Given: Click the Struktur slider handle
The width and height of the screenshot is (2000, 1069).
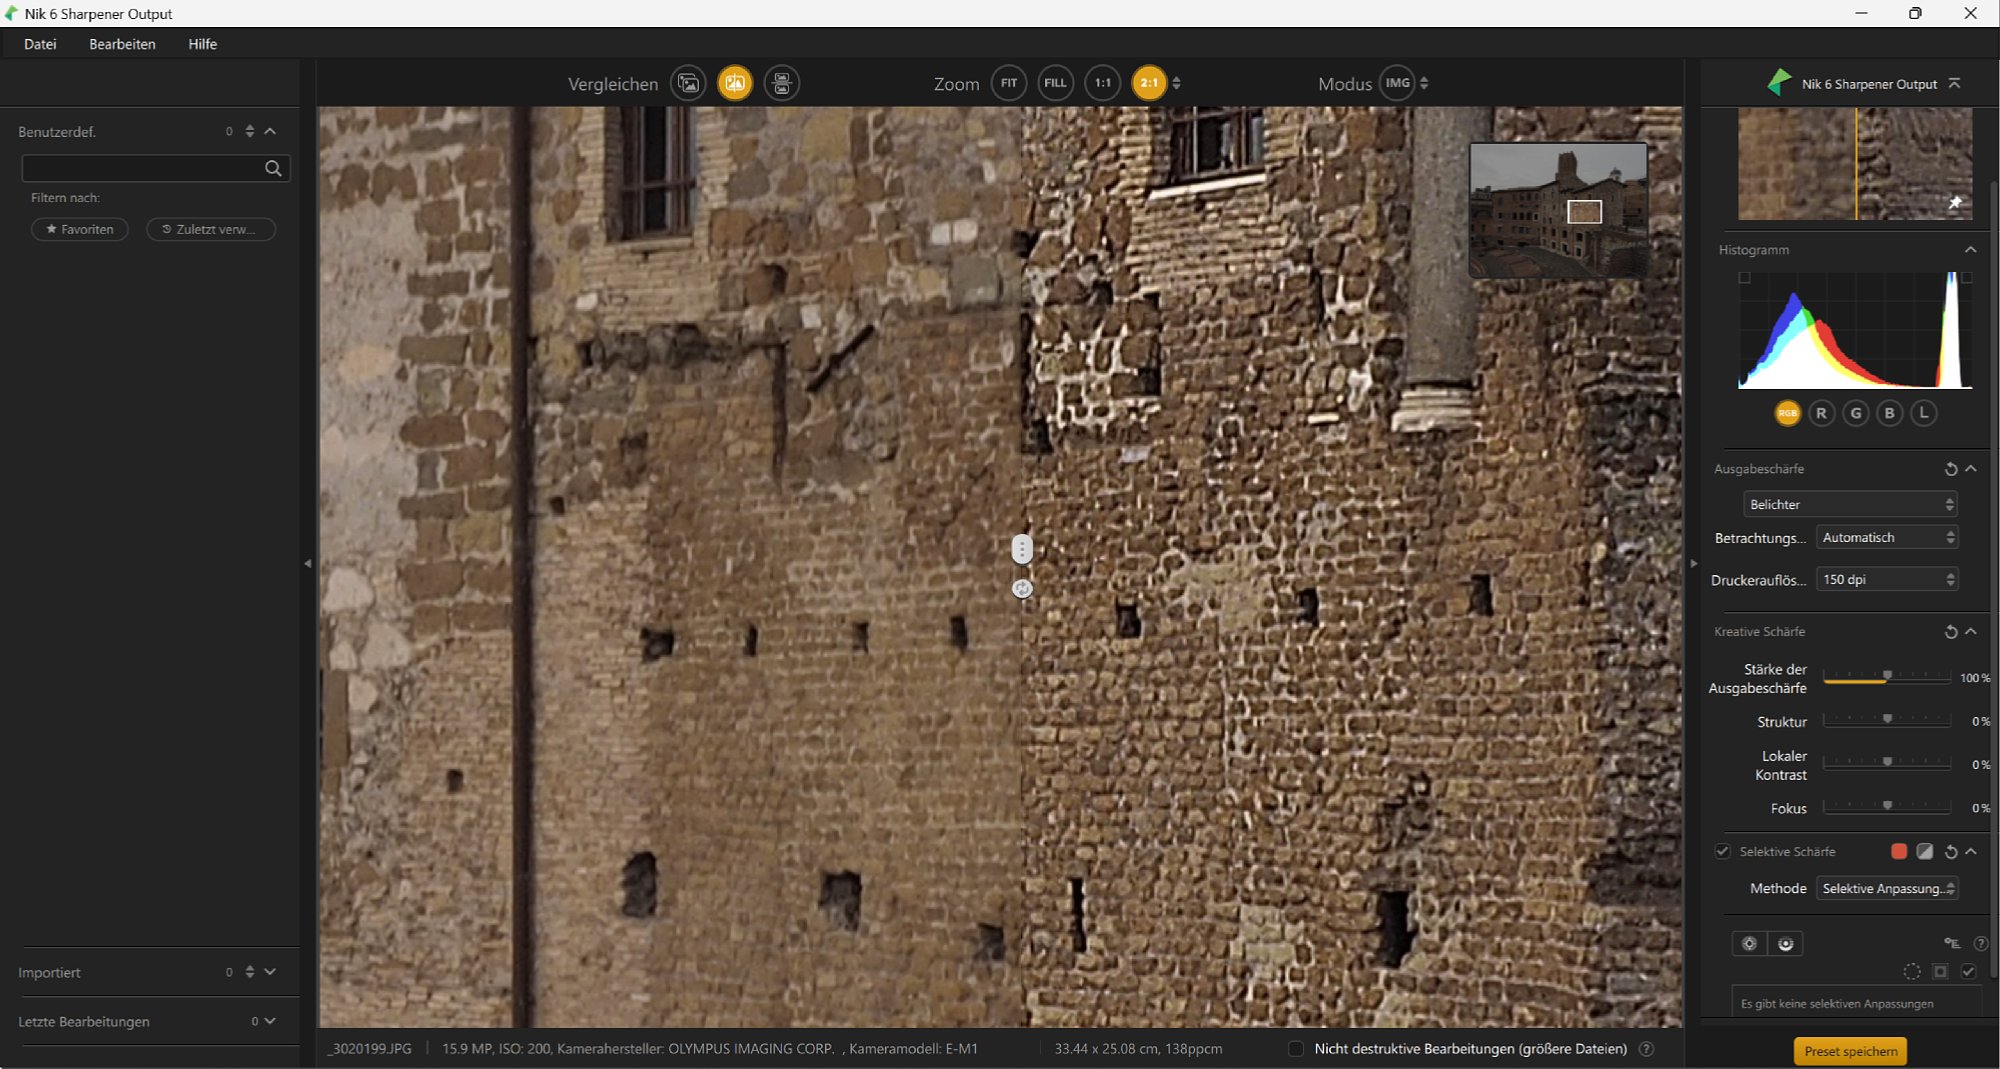Looking at the screenshot, I should click(1887, 719).
